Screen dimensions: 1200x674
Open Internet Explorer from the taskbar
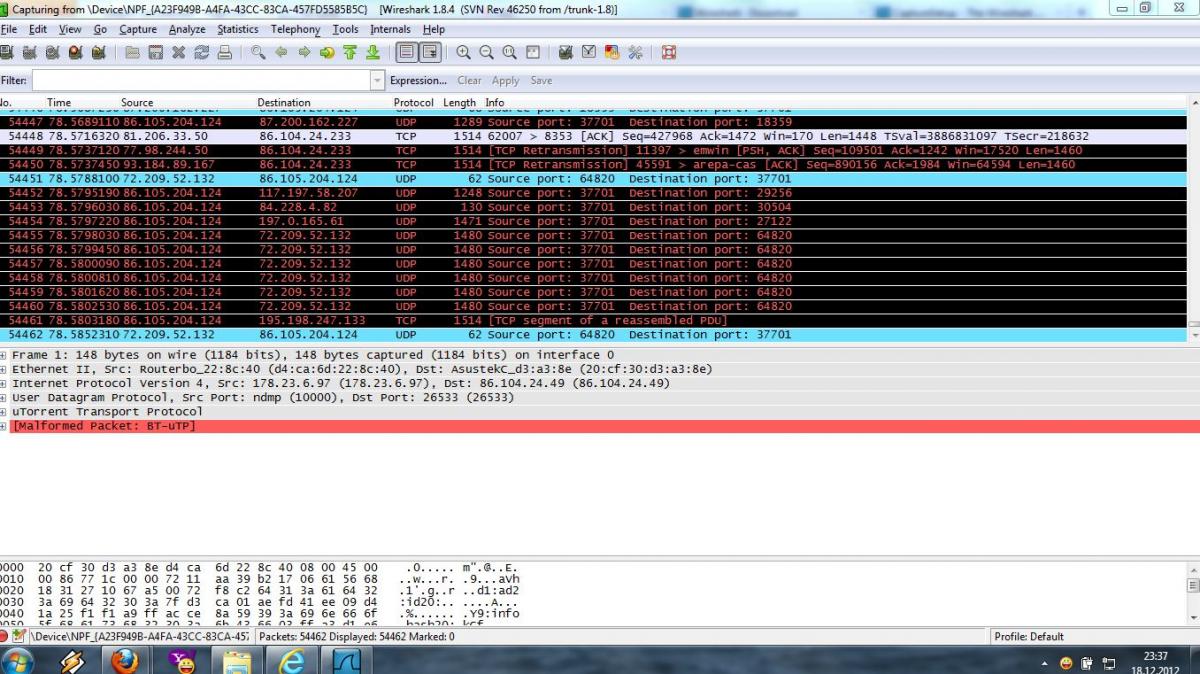click(292, 660)
